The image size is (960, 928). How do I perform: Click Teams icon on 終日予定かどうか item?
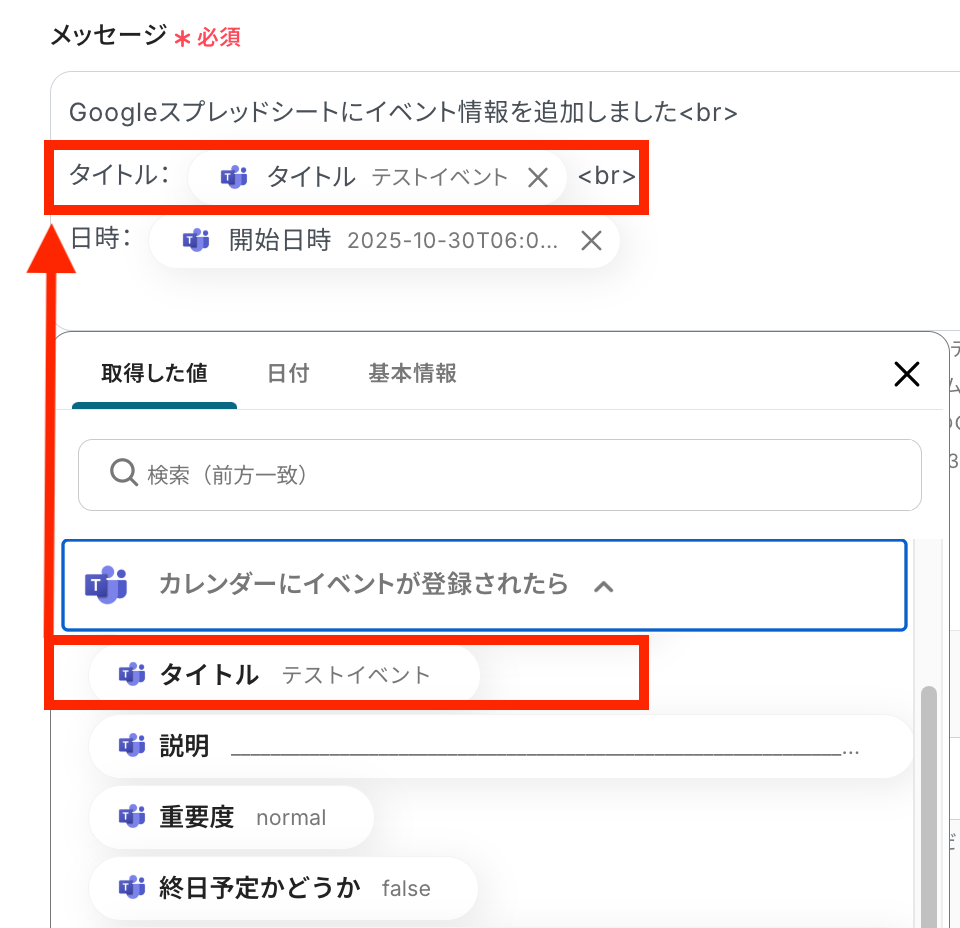point(132,888)
